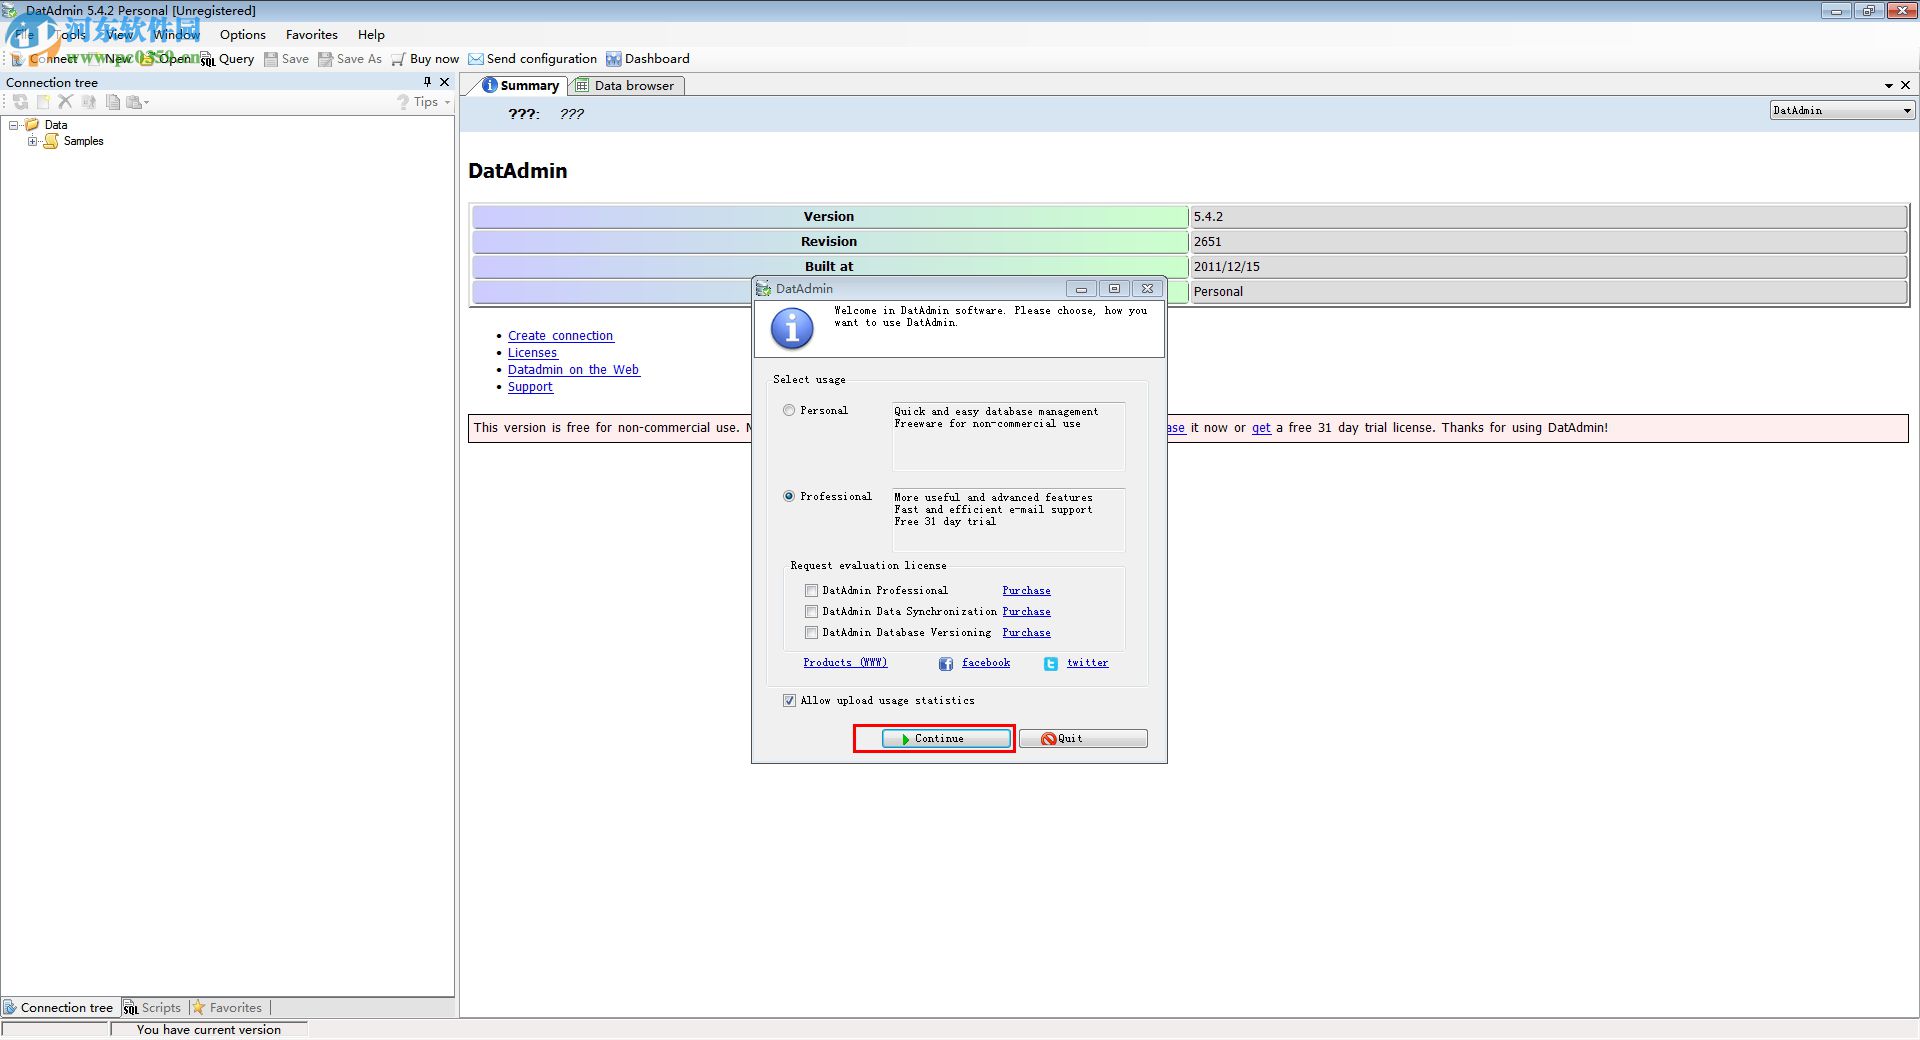Click Purchase link for Data Synchronization
Screen dimensions: 1920x1040
pyautogui.click(x=1026, y=612)
